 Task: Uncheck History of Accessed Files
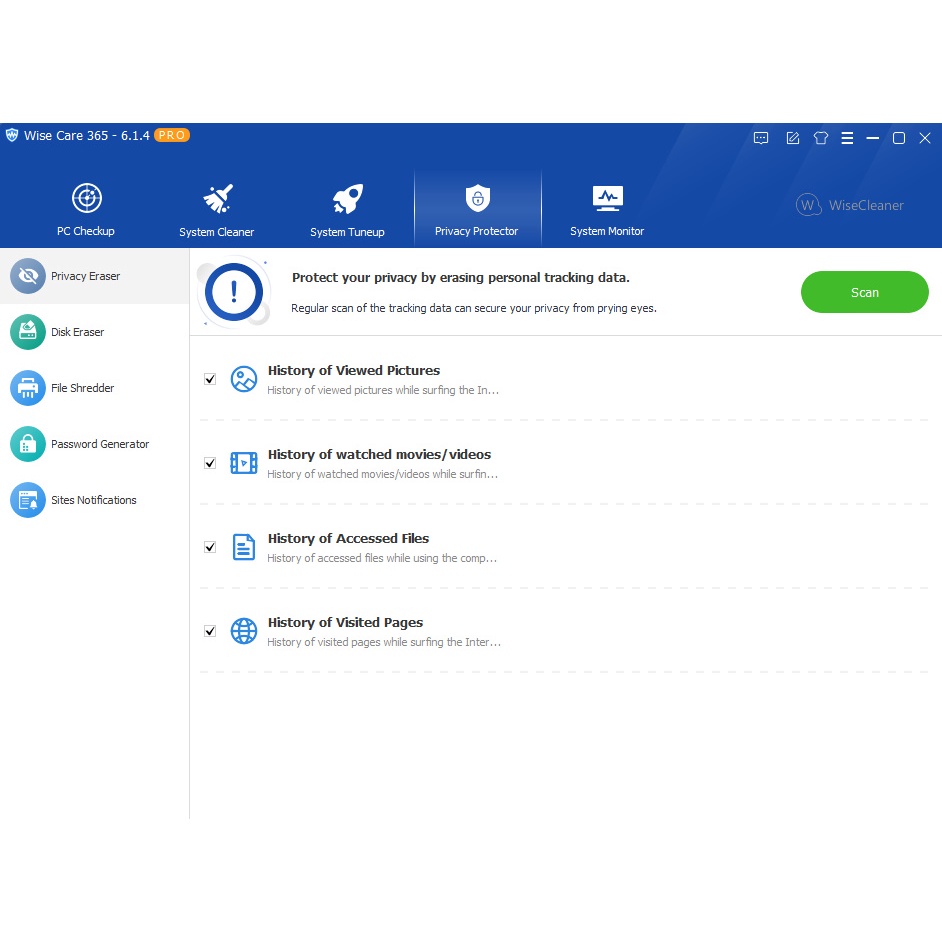pyautogui.click(x=210, y=547)
